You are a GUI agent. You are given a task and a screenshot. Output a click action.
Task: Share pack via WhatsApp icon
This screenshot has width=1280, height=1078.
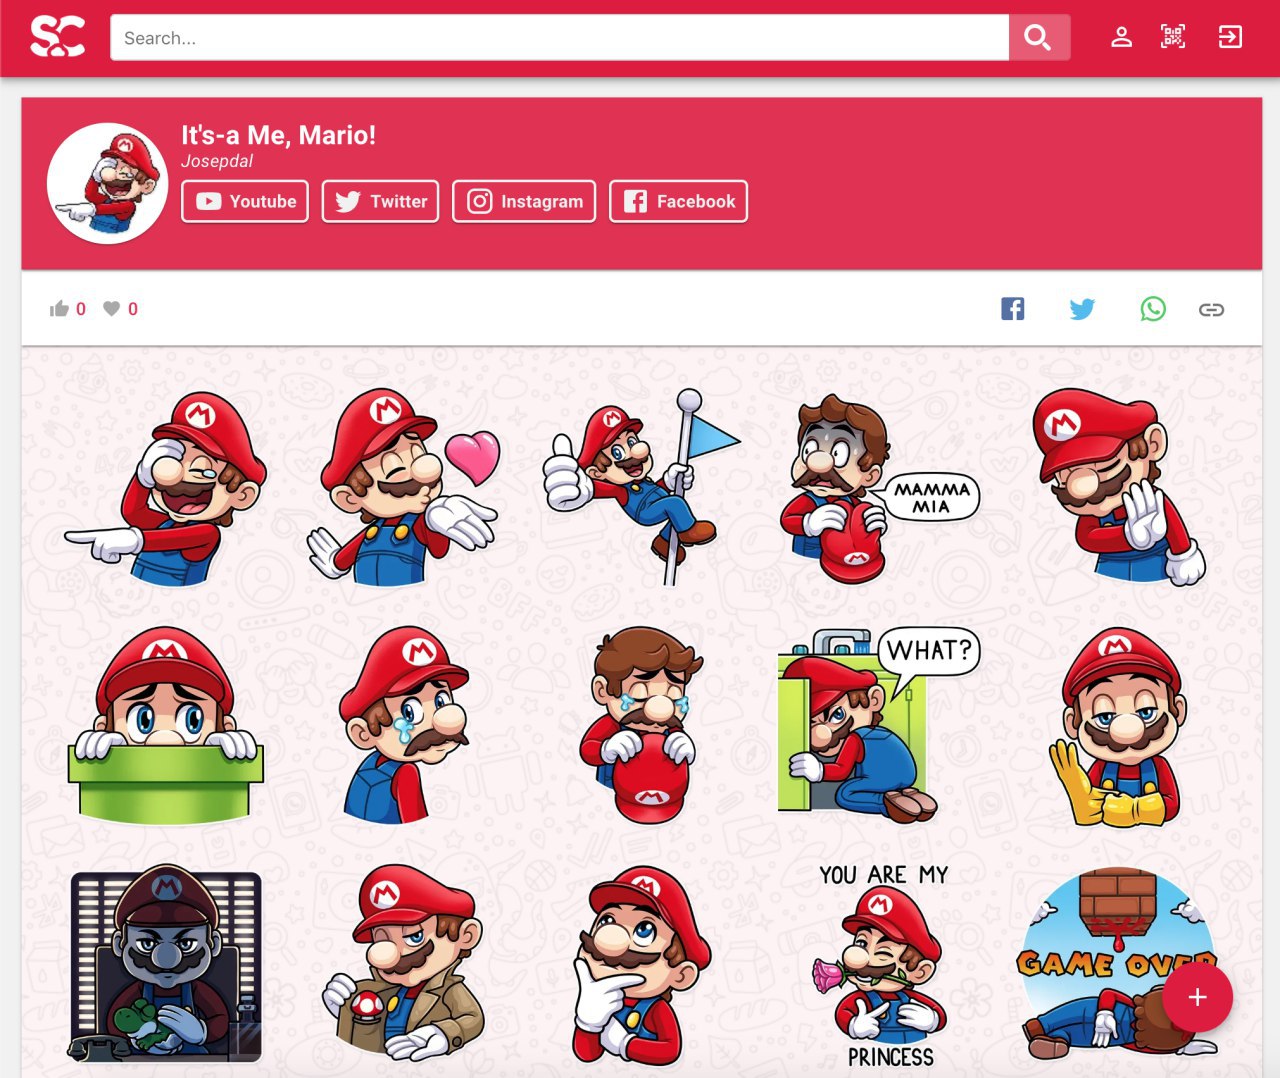point(1153,309)
